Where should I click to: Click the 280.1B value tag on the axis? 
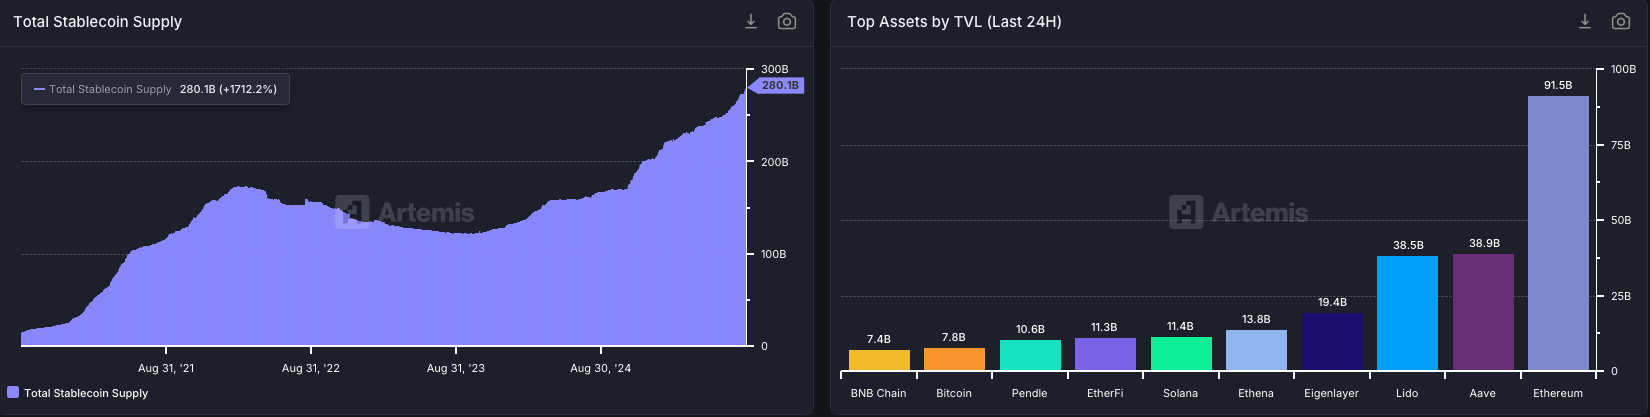pyautogui.click(x=779, y=86)
